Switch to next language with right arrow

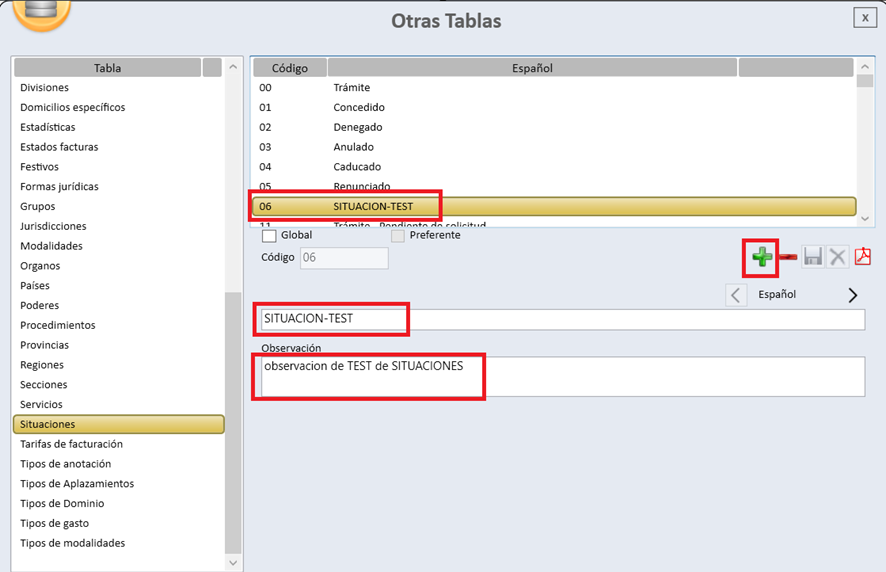(x=852, y=295)
